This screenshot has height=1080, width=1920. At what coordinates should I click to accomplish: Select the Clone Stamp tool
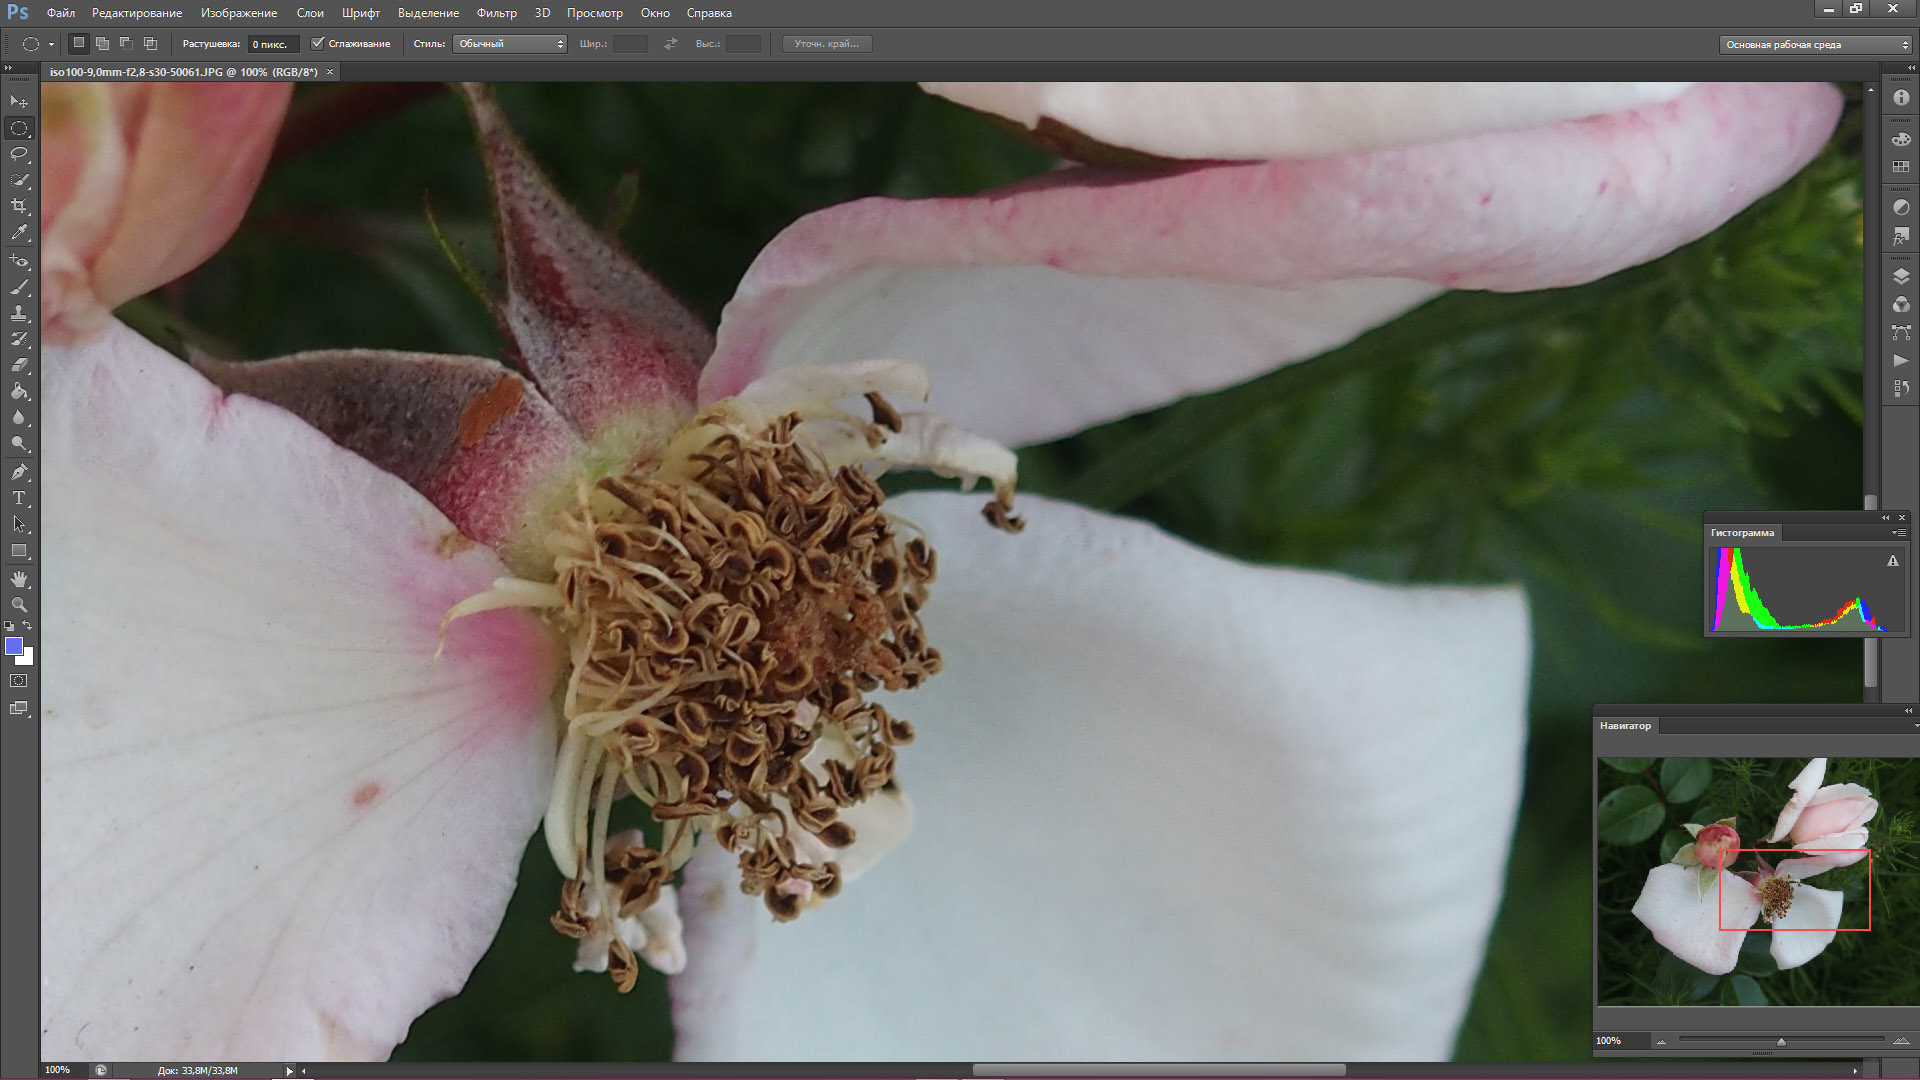[x=19, y=313]
